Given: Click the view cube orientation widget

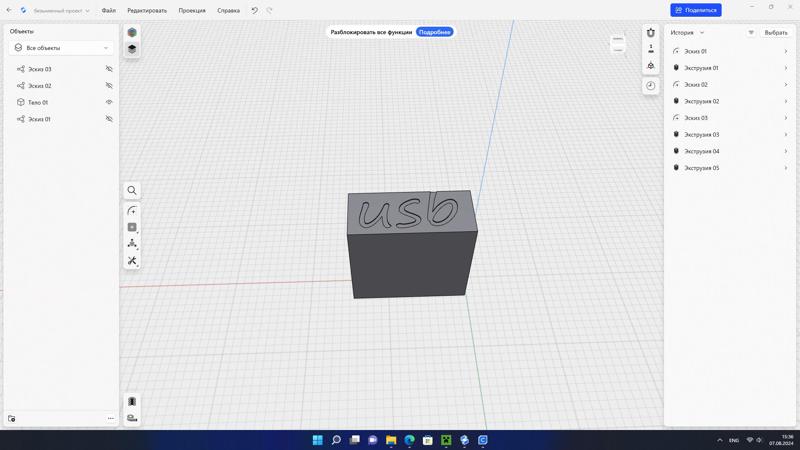Looking at the screenshot, I should (x=618, y=44).
